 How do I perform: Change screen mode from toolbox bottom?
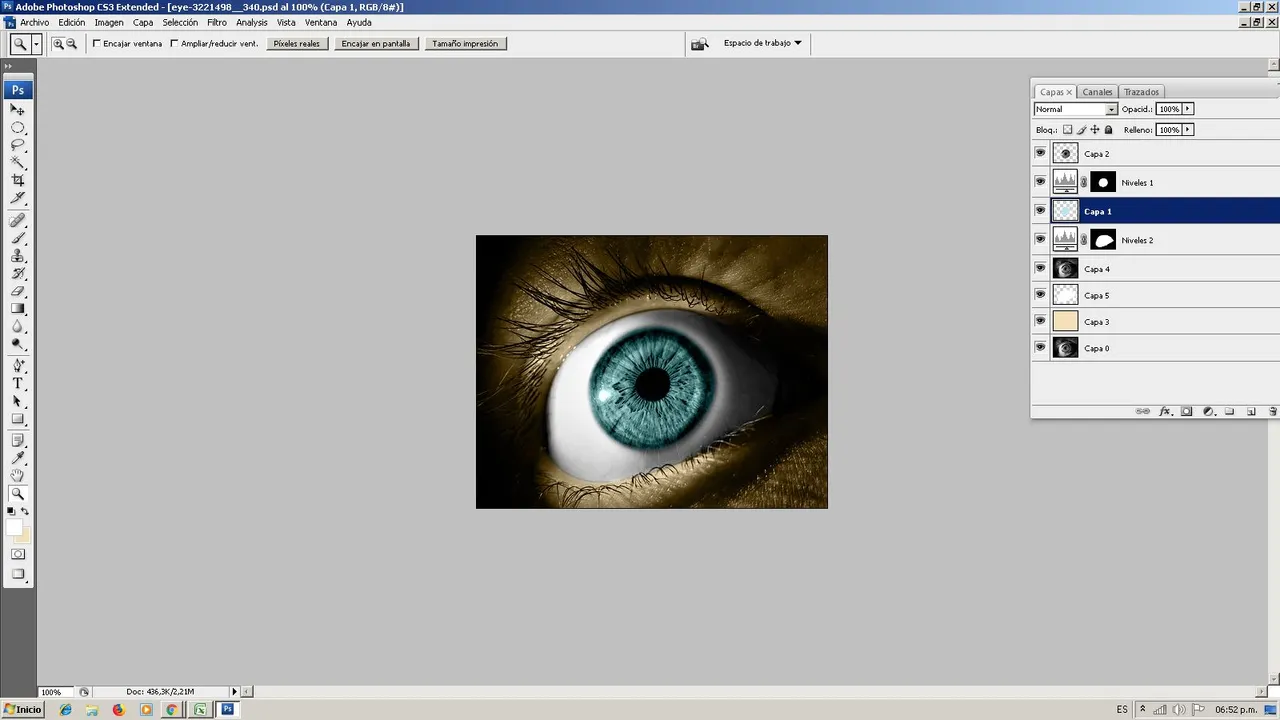[18, 574]
